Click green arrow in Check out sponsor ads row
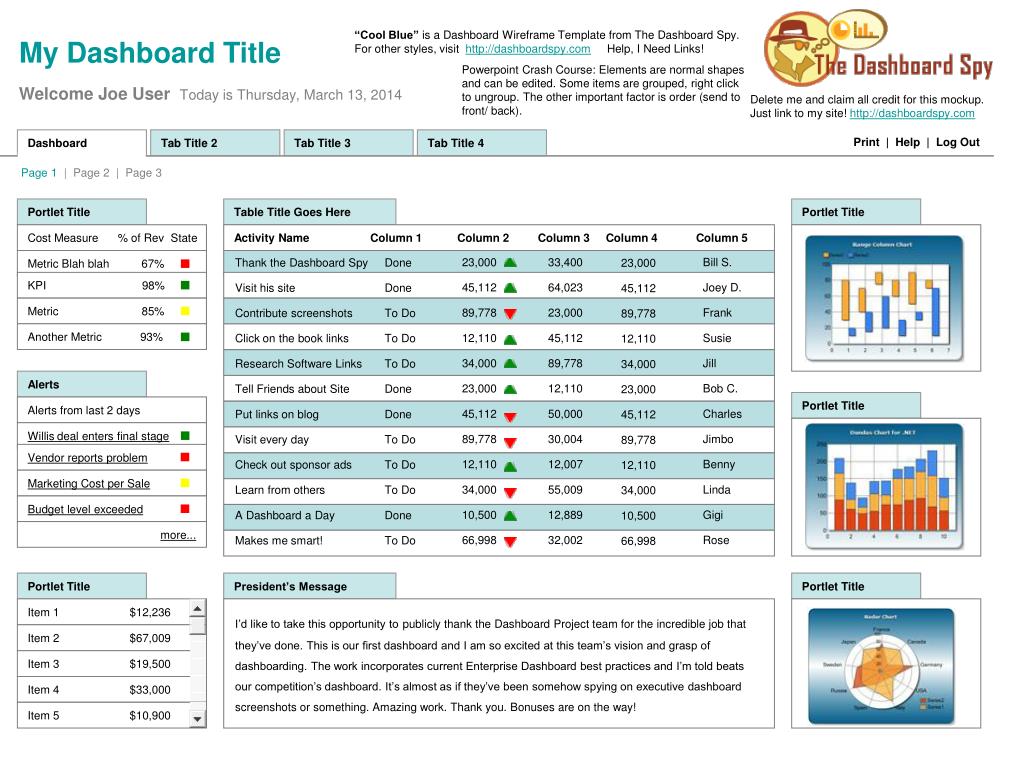This screenshot has height=768, width=1024. pyautogui.click(x=511, y=466)
